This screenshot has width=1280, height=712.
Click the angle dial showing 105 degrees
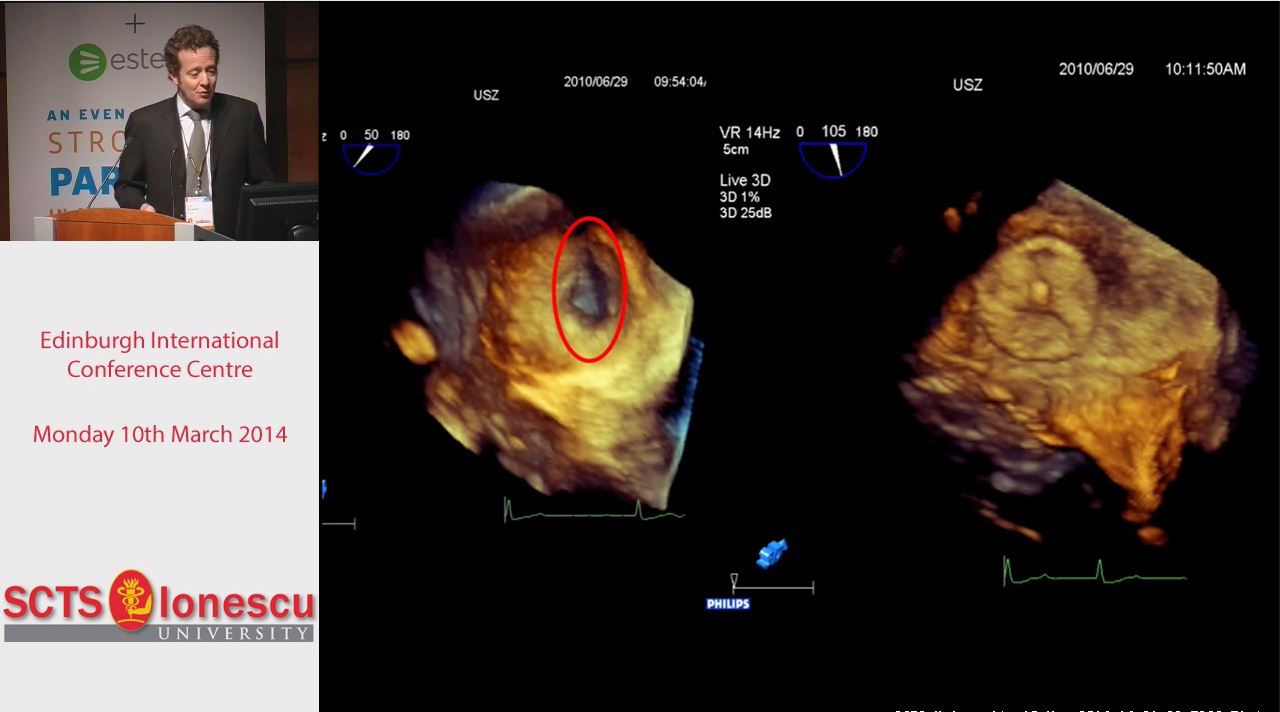click(832, 159)
